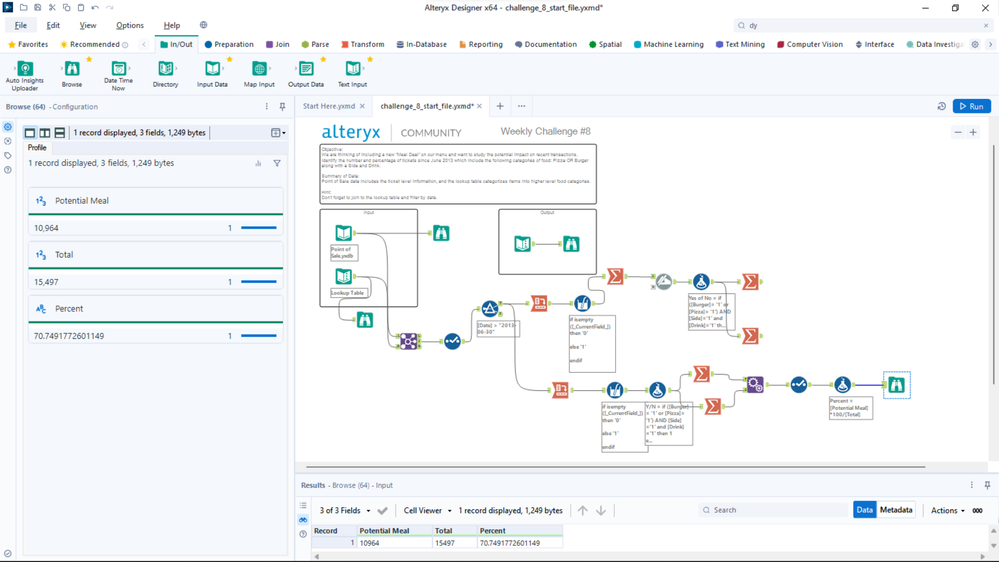Open the new window dropdown in Browse configuration
Screen dimensions: 999x562
[278, 133]
